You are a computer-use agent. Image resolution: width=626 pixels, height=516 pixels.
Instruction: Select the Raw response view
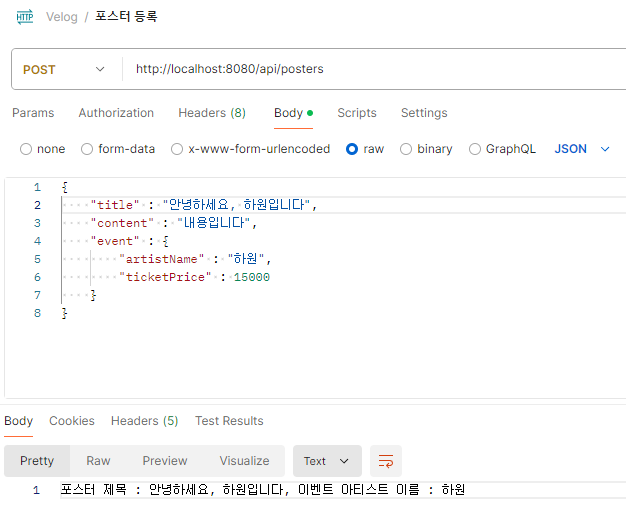(98, 461)
